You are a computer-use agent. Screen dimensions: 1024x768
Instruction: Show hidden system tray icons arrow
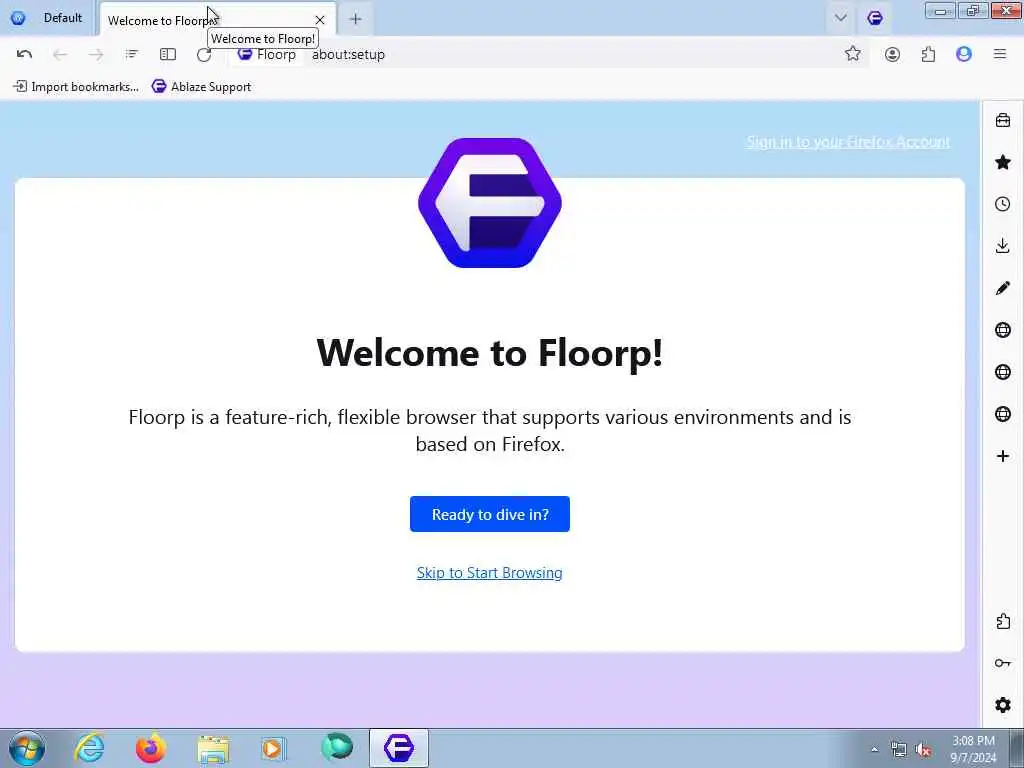click(874, 749)
